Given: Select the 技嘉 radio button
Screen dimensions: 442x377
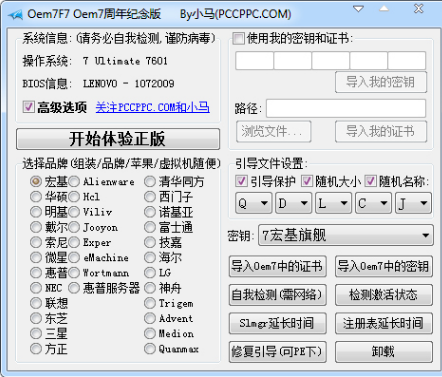Looking at the screenshot, I should [x=150, y=242].
